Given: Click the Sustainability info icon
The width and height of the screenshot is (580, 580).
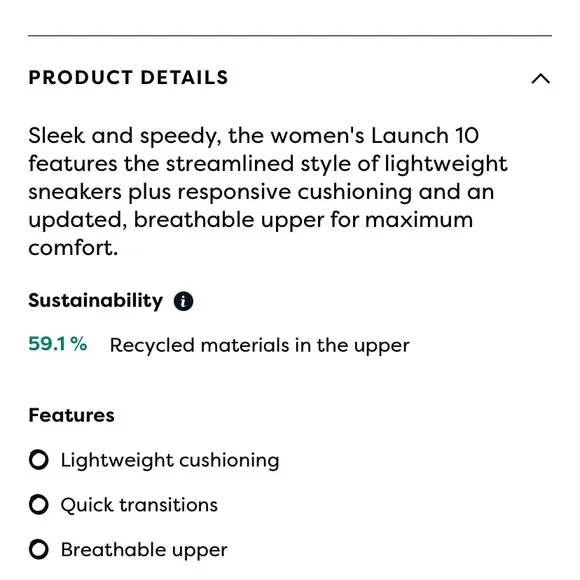Looking at the screenshot, I should (x=183, y=301).
